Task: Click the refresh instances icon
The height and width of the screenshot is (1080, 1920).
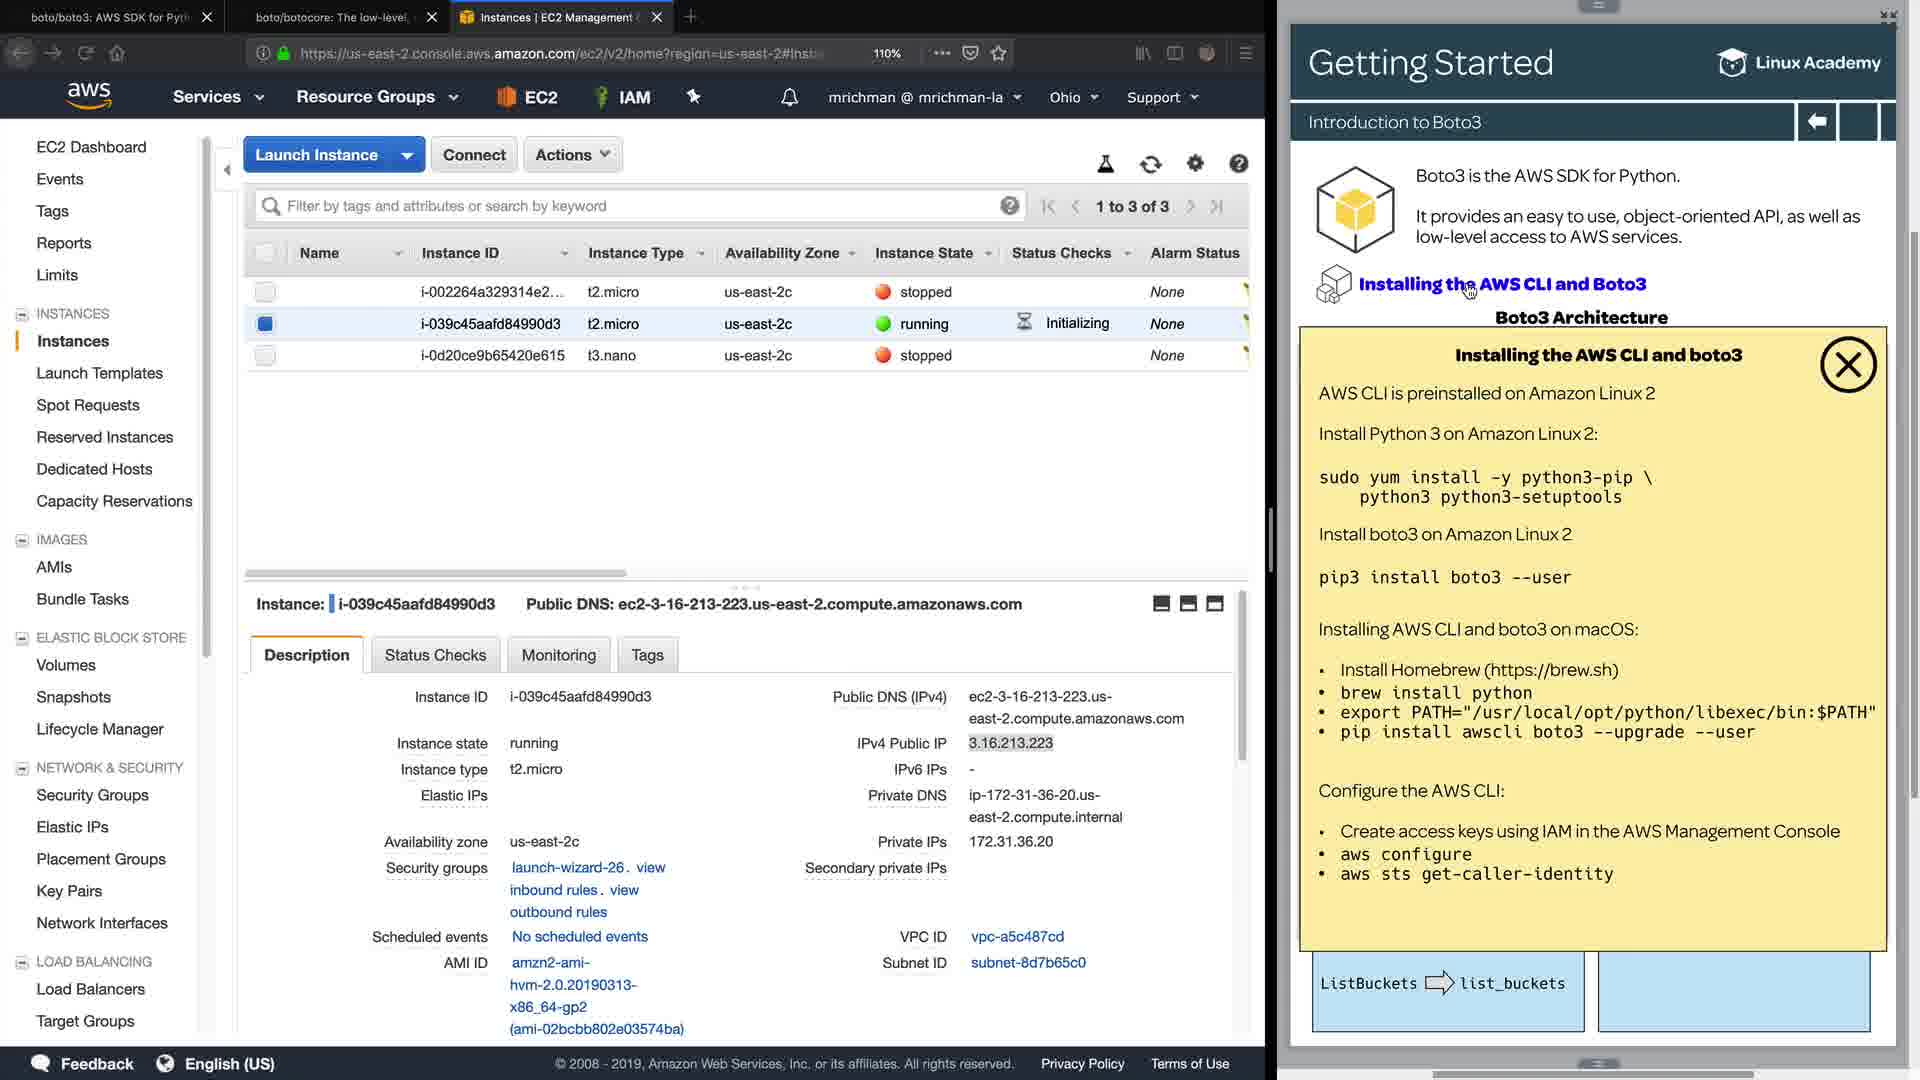Action: (1150, 164)
